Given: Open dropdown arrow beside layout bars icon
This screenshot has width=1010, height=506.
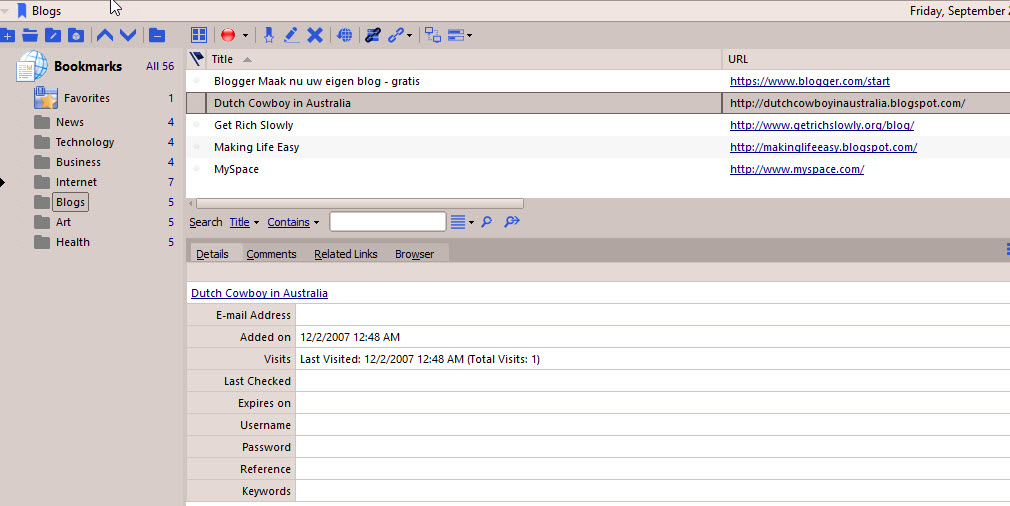Looking at the screenshot, I should tap(470, 36).
